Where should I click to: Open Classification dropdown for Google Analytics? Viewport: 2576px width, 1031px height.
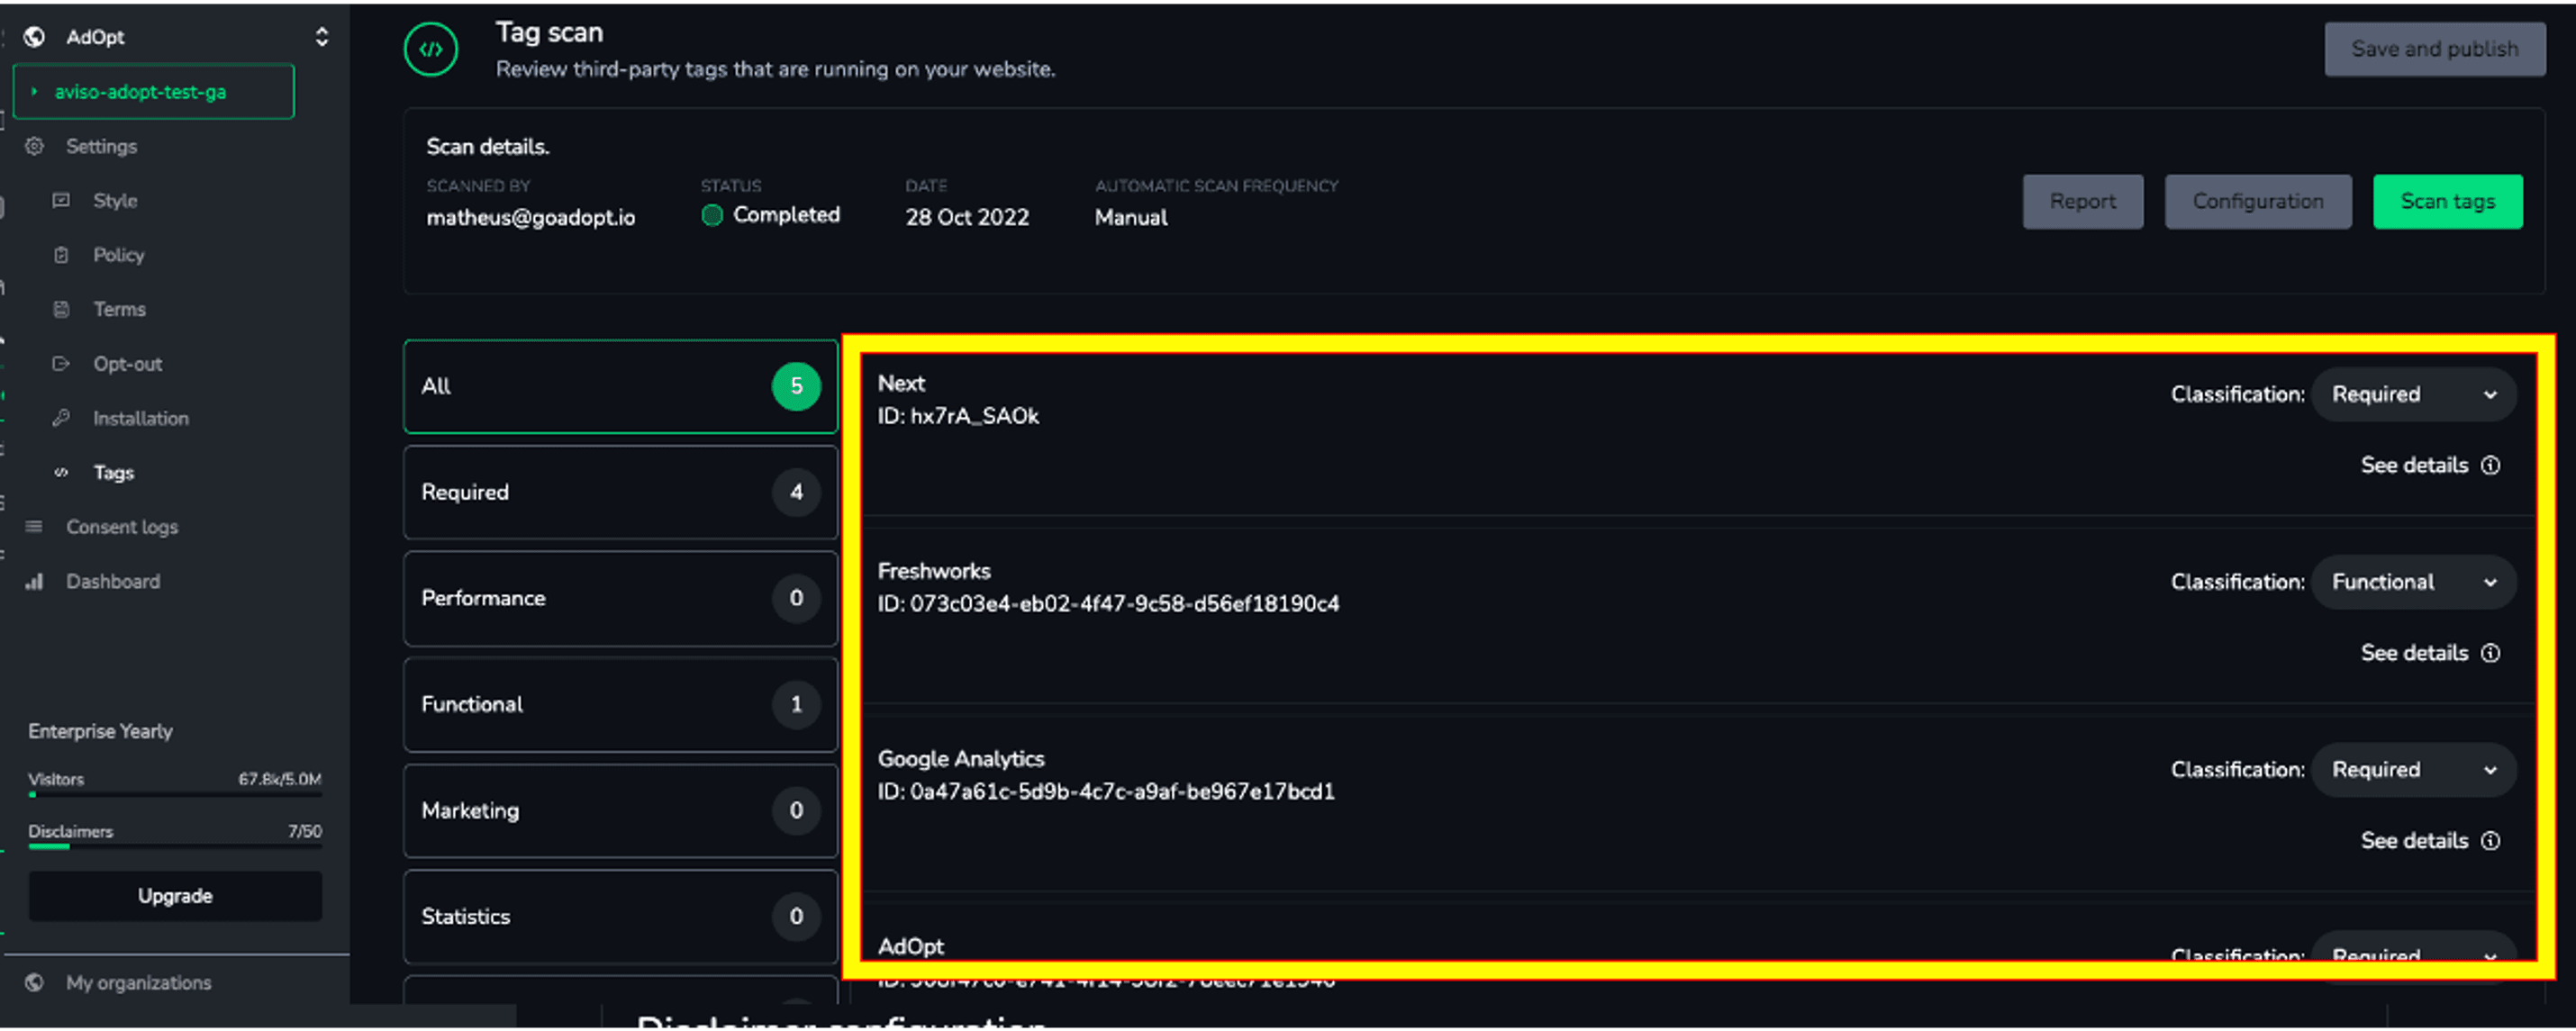pos(2413,770)
